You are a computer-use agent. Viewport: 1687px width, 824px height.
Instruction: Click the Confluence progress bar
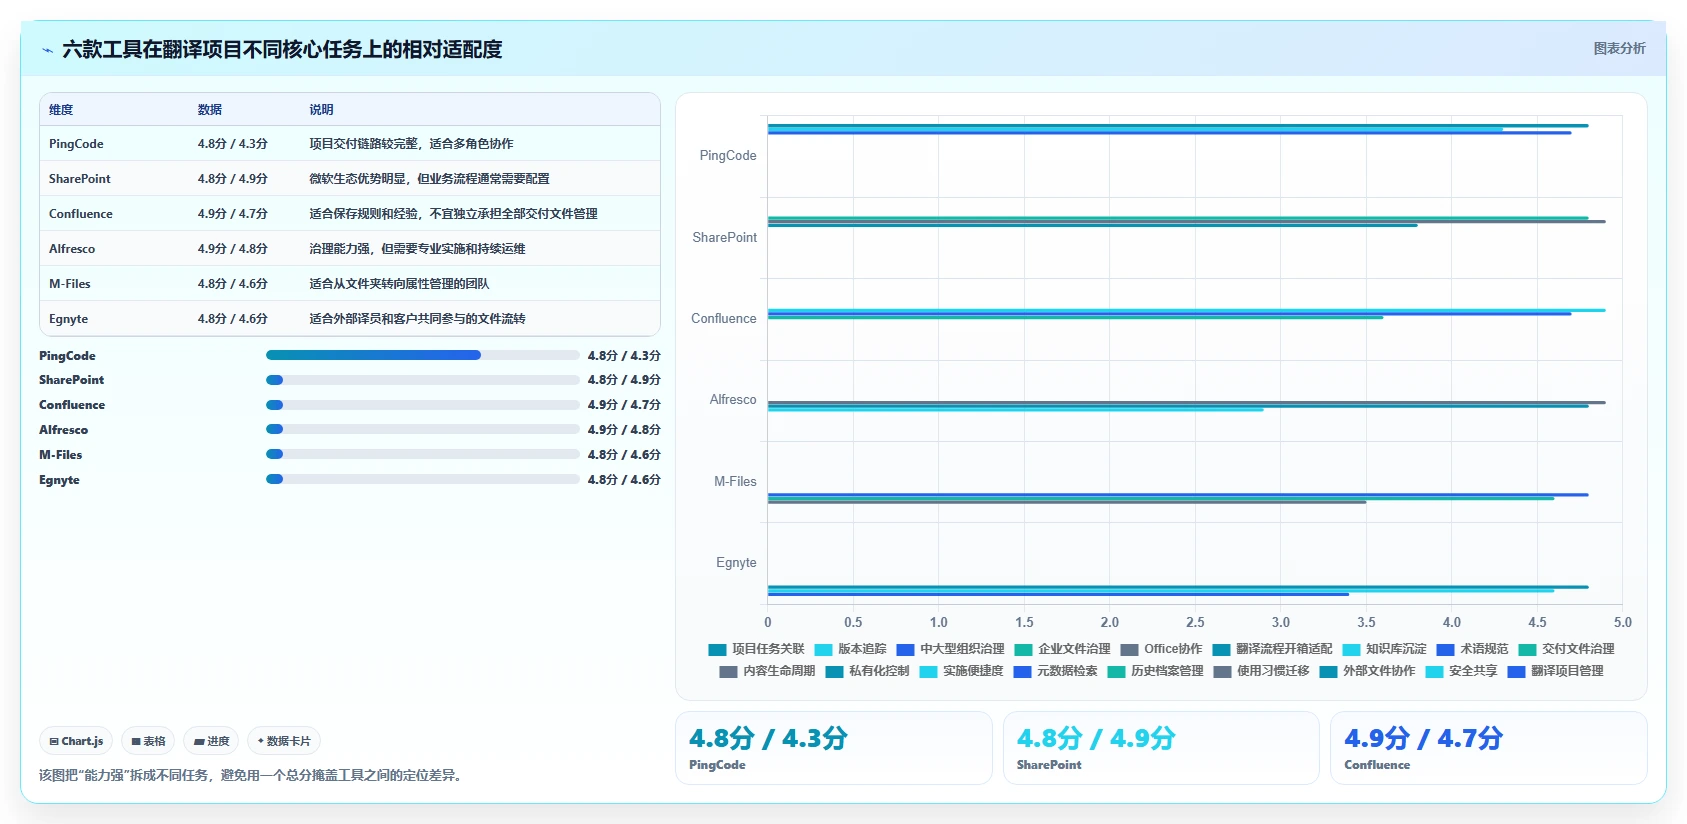422,405
